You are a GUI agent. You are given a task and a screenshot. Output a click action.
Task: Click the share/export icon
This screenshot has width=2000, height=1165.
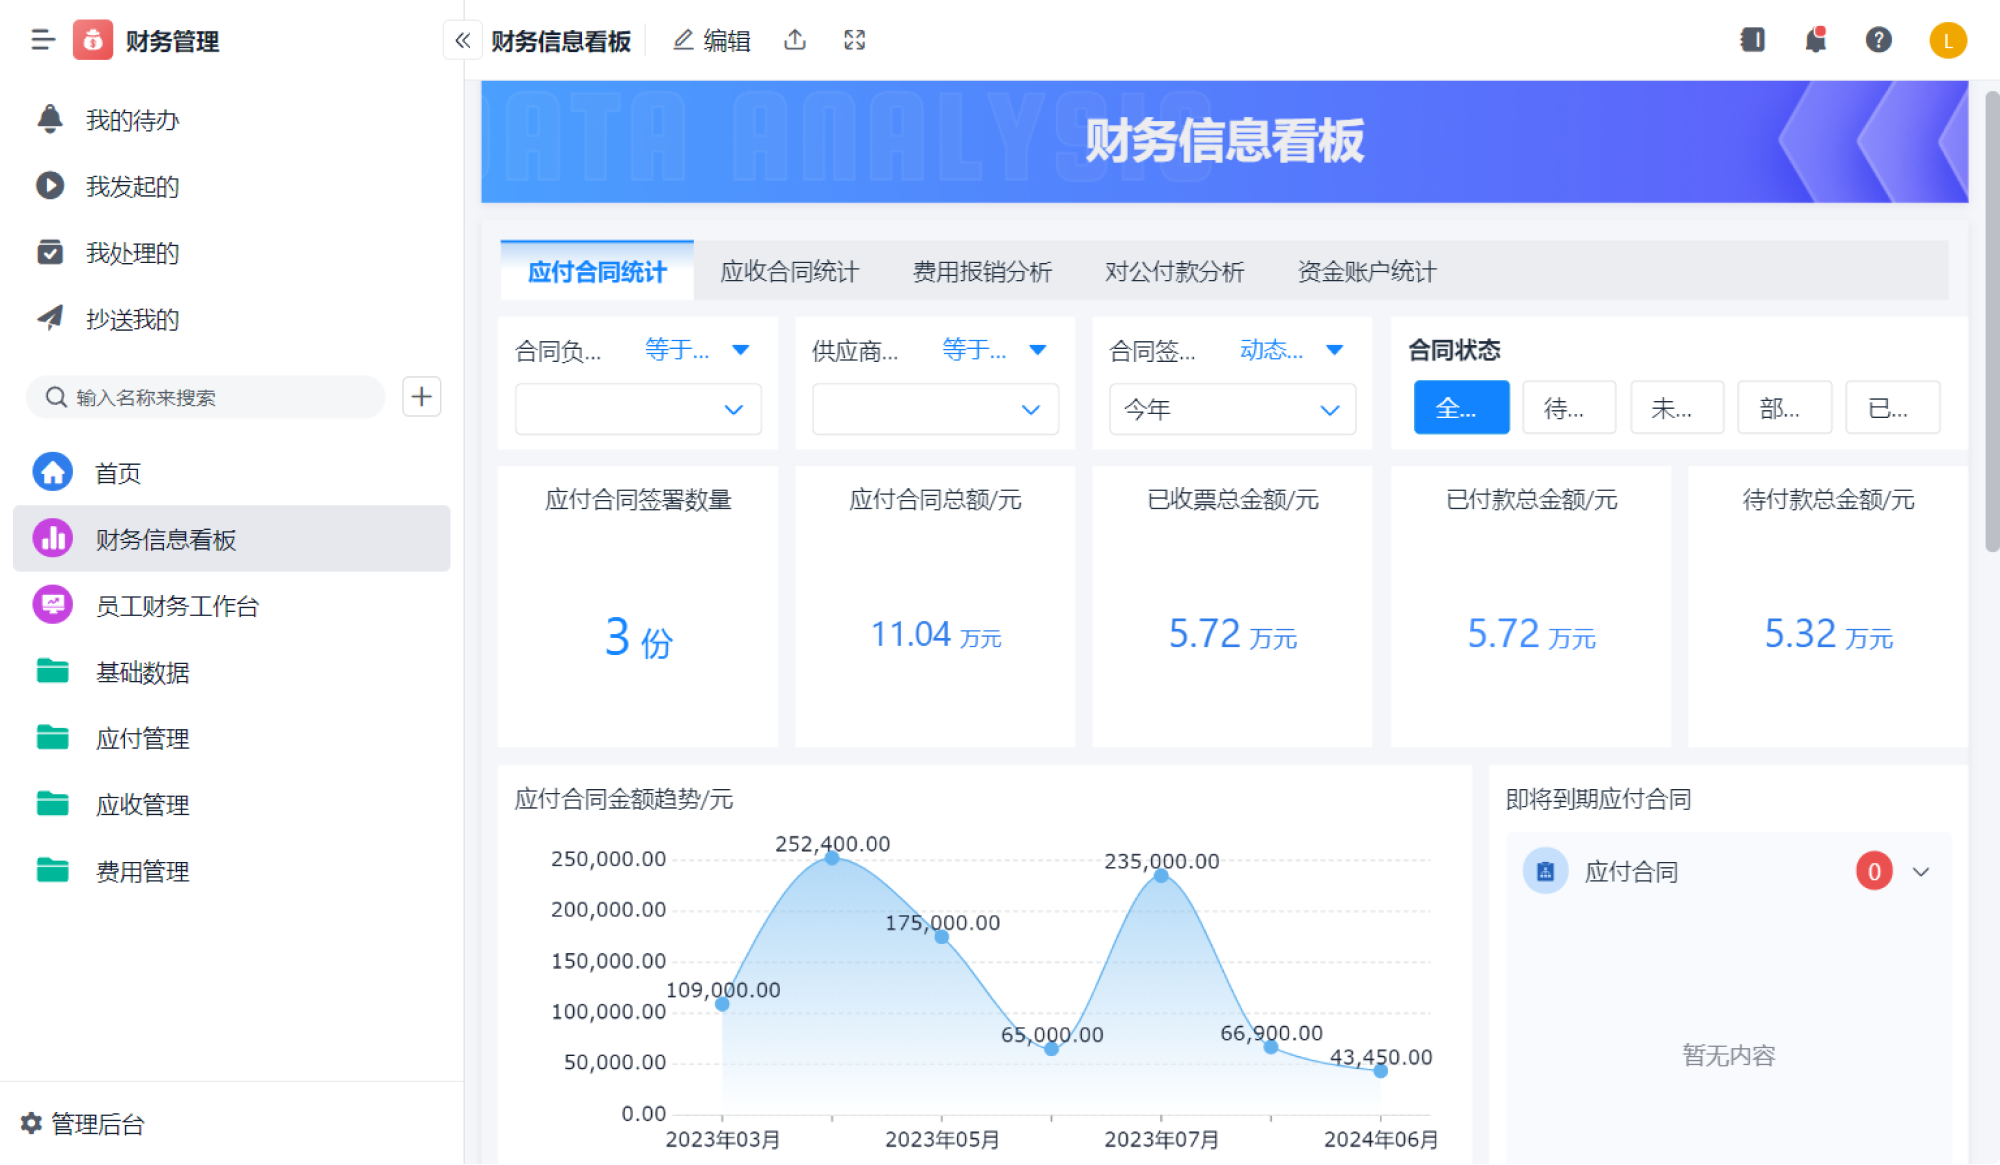coord(795,40)
